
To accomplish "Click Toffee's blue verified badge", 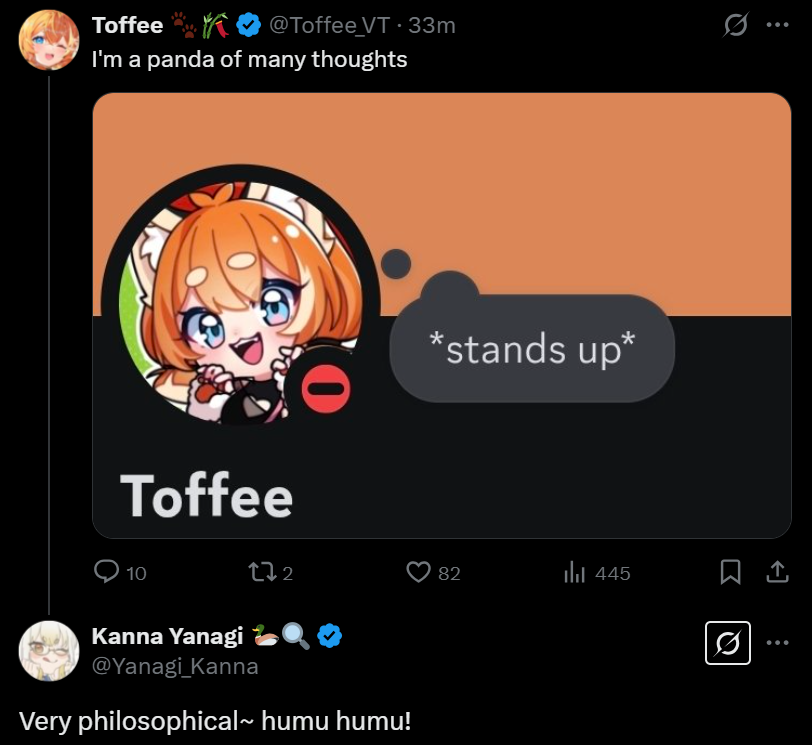I will pos(248,26).
